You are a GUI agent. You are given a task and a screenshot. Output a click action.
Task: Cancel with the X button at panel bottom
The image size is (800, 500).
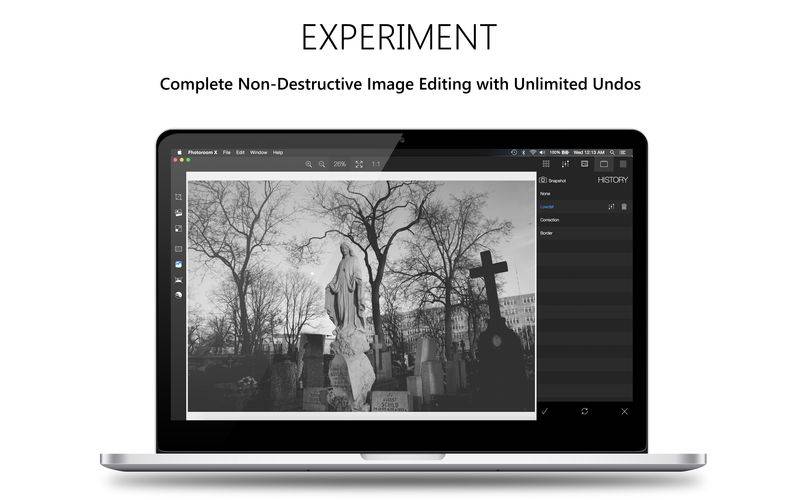point(624,411)
